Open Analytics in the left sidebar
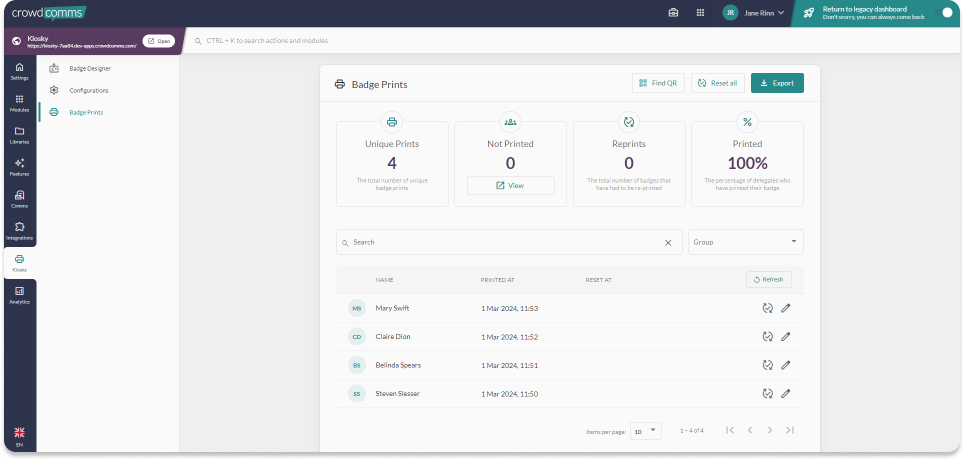This screenshot has height=460, width=964. pos(19,295)
